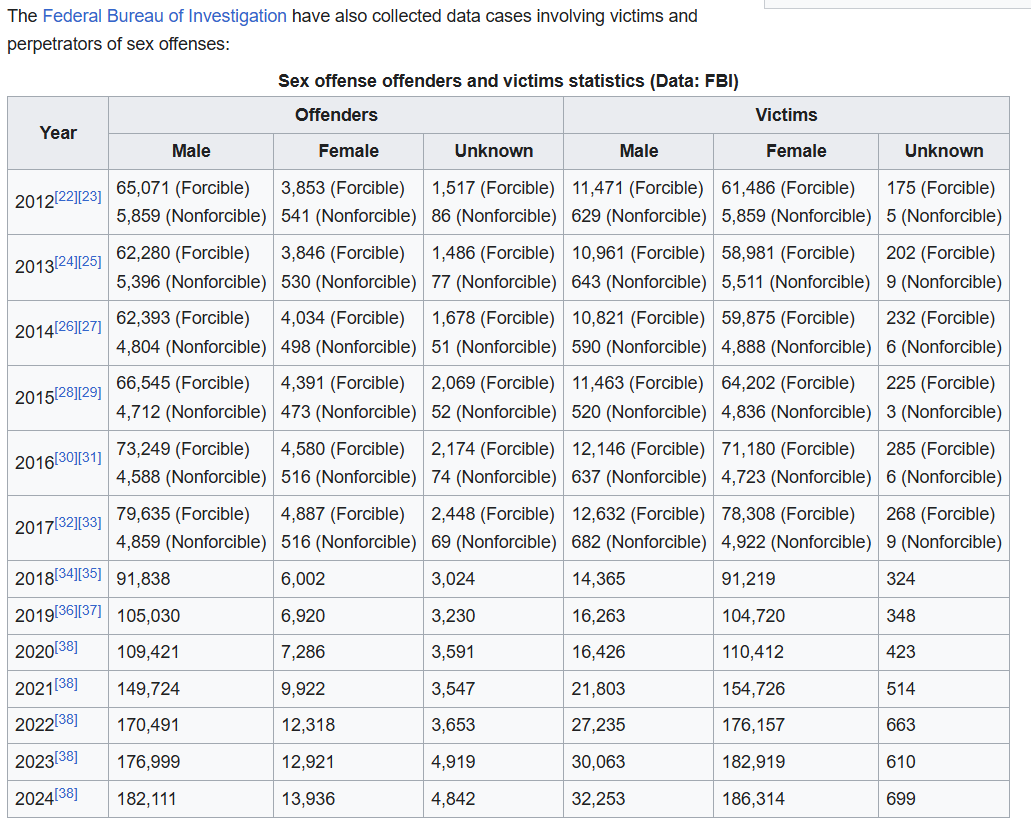Open citation [38] beside 2024
Viewport: 1031px width, 820px height.
pos(66,793)
